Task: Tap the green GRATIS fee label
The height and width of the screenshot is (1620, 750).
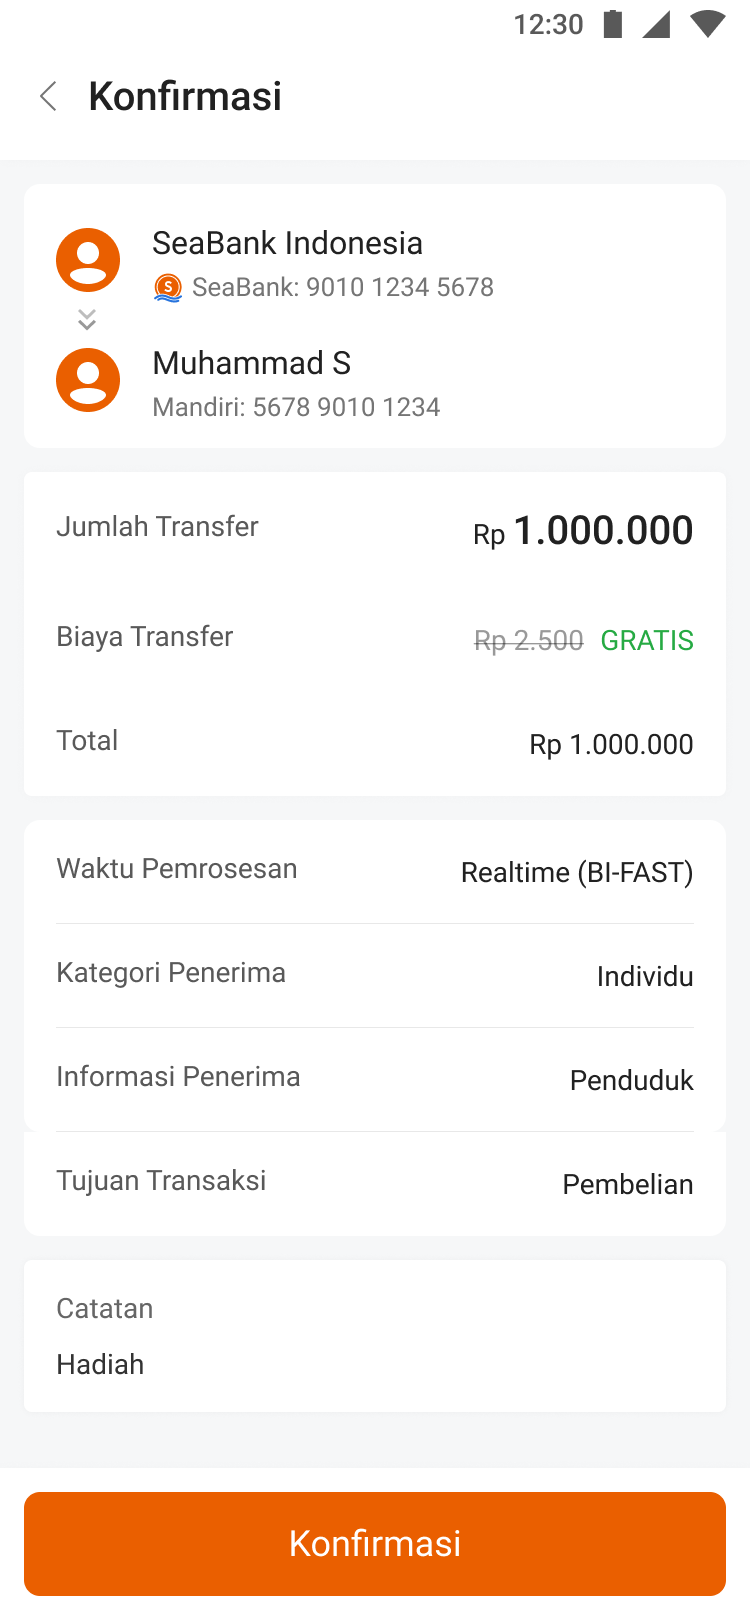Action: (x=647, y=640)
